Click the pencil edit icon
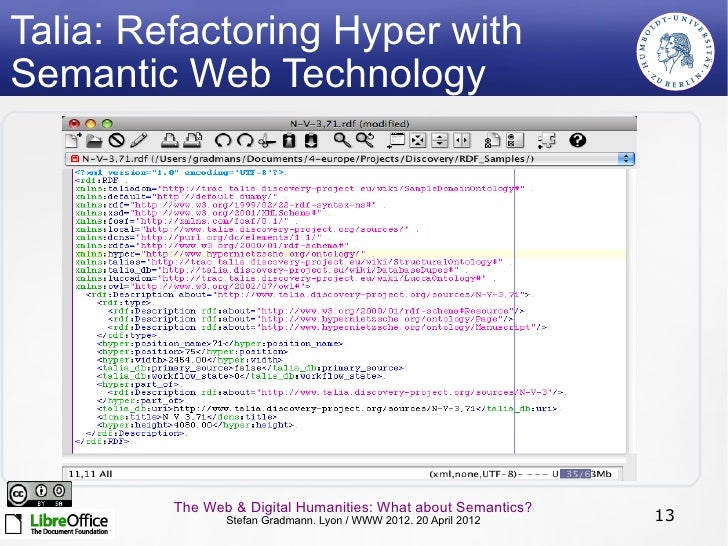Screen dimensions: 728x546 click(x=139, y=140)
